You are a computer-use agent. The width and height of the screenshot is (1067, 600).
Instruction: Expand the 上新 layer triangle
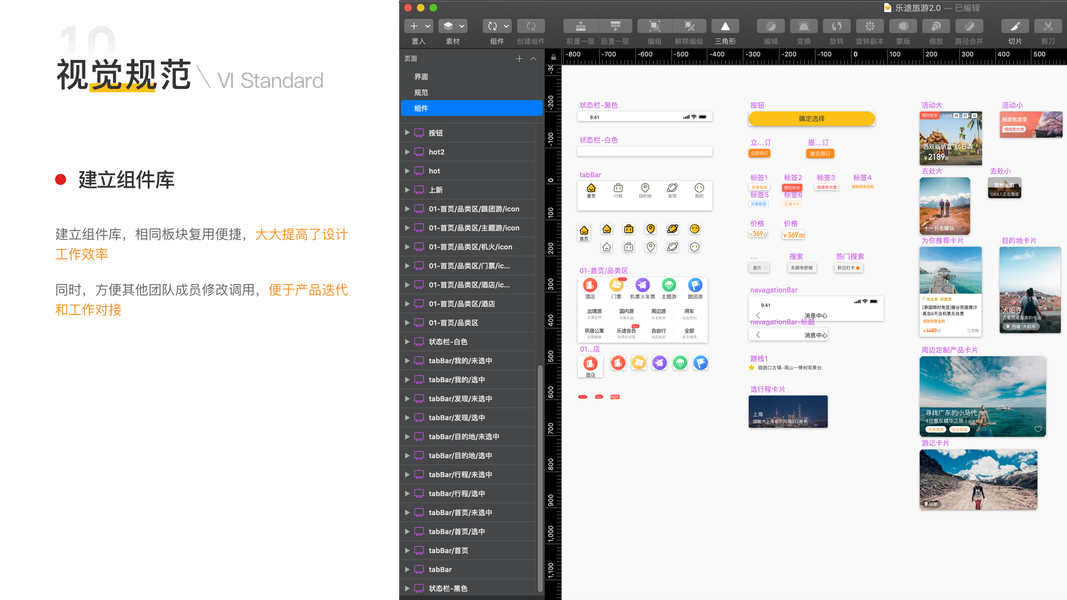pos(407,190)
